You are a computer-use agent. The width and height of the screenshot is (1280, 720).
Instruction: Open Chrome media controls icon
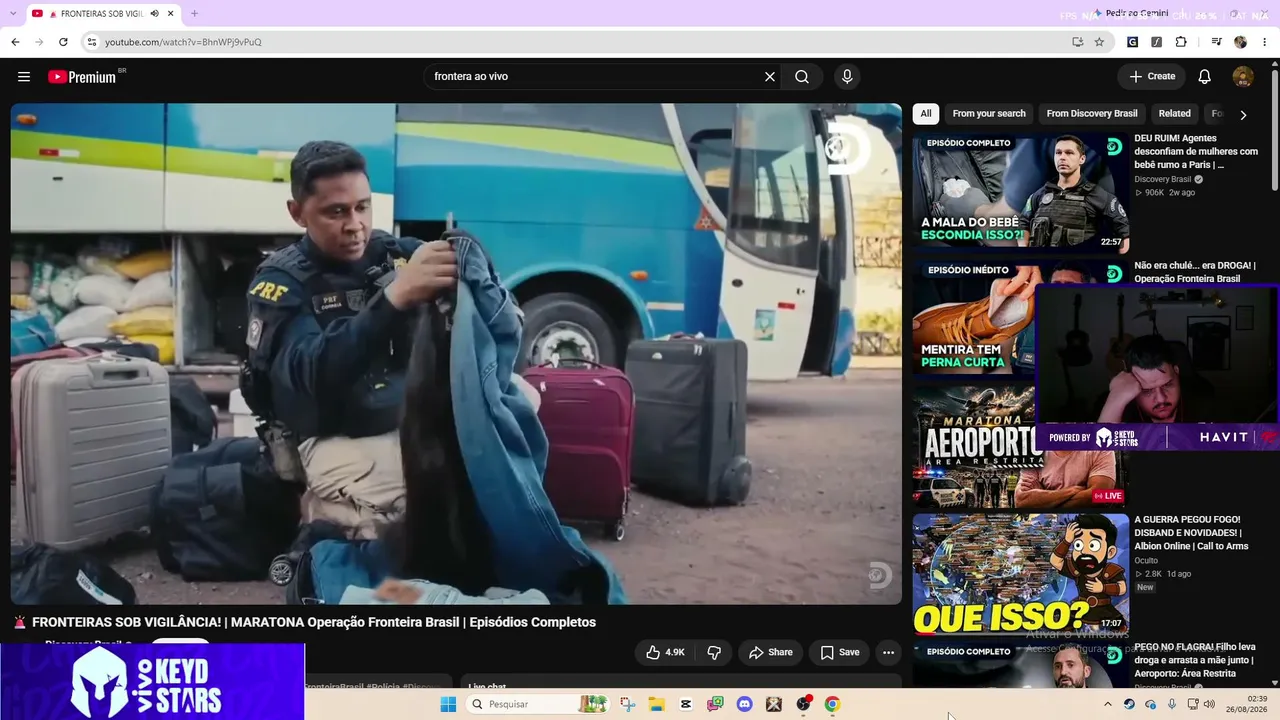pyautogui.click(x=1216, y=42)
